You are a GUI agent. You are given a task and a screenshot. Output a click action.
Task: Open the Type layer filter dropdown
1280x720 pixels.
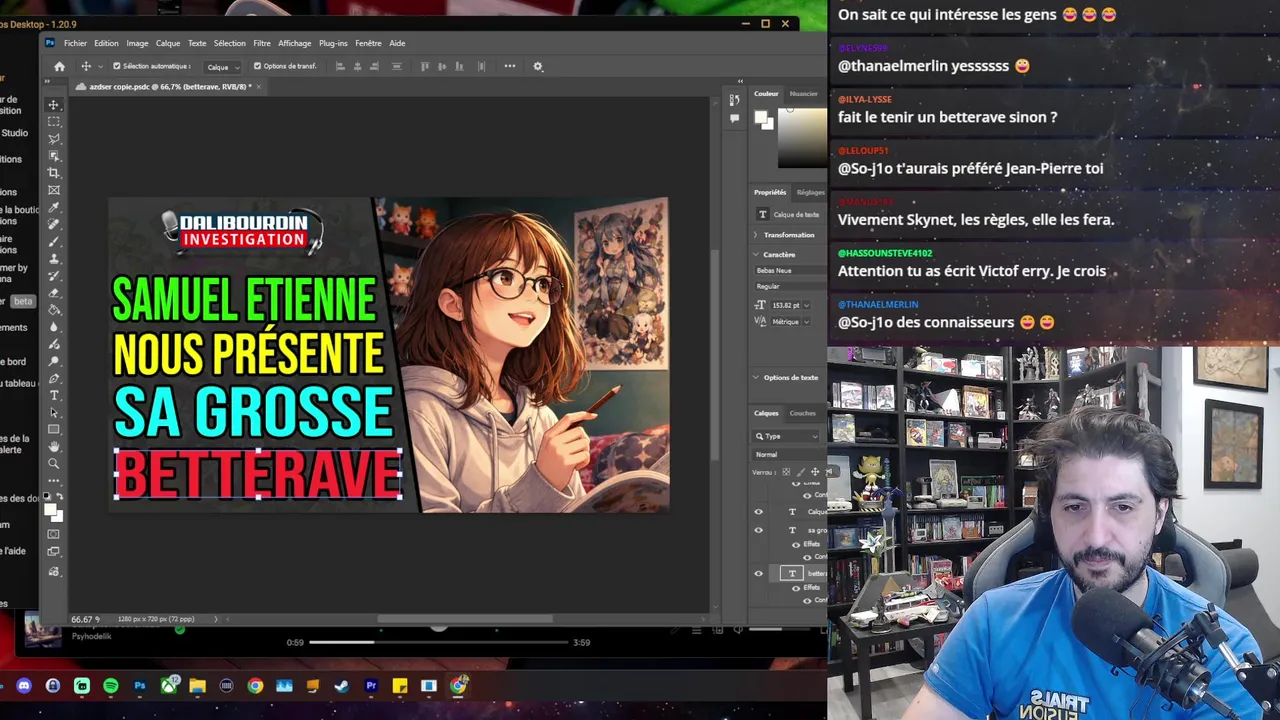coord(787,436)
